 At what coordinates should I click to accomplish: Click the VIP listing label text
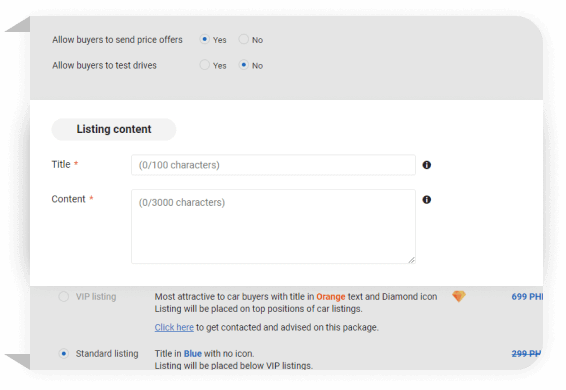[x=96, y=297]
